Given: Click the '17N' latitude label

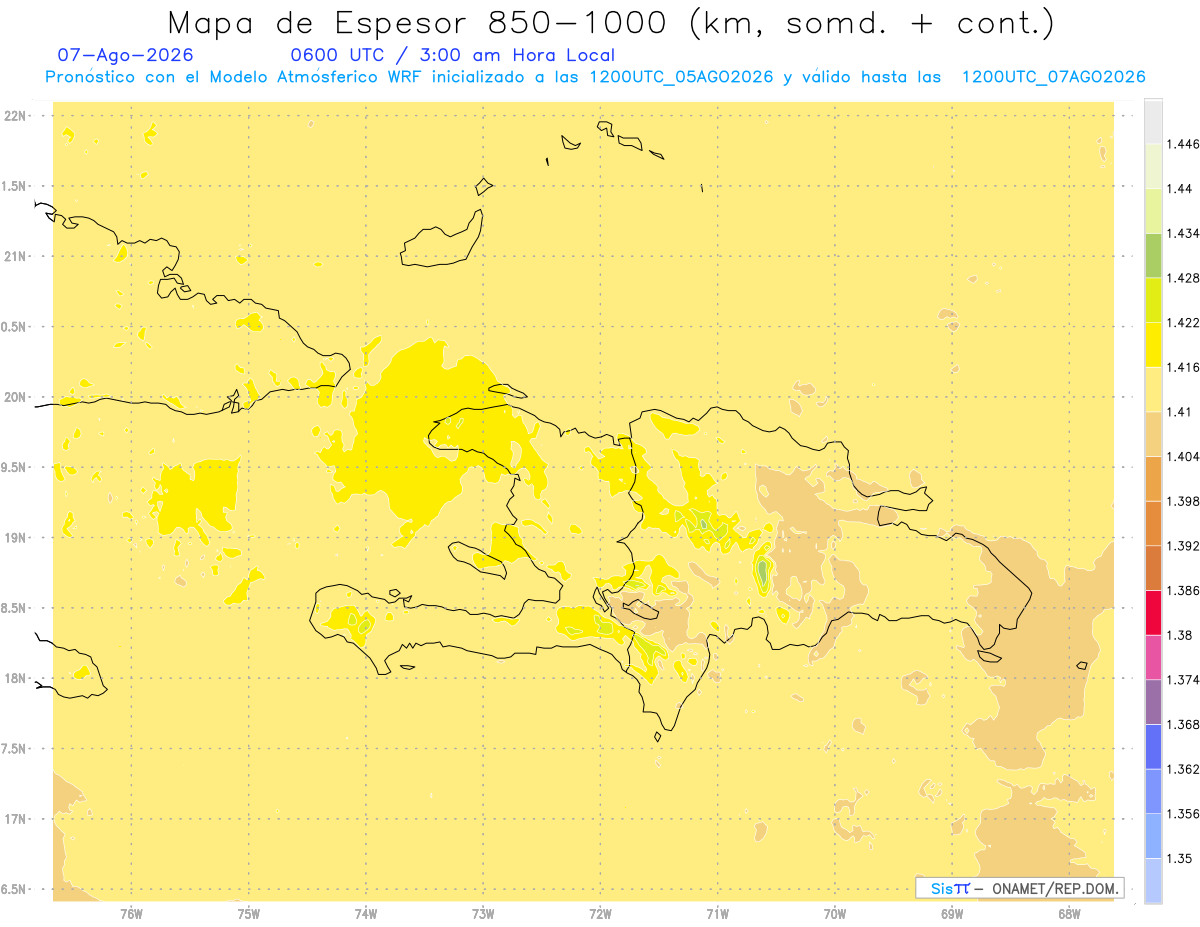Looking at the screenshot, I should [17, 819].
